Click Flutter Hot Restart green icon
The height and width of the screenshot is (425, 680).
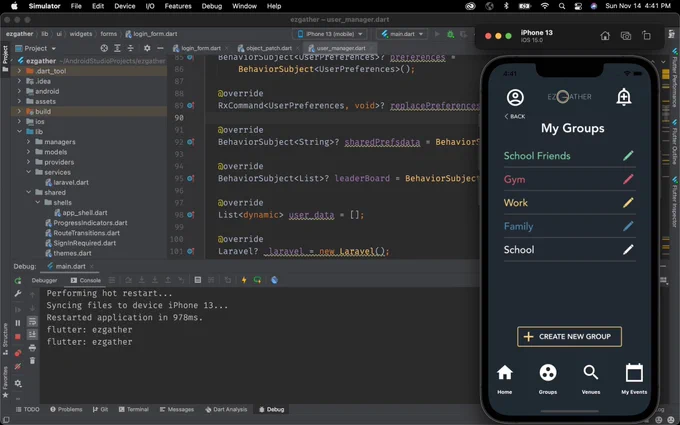(257, 280)
